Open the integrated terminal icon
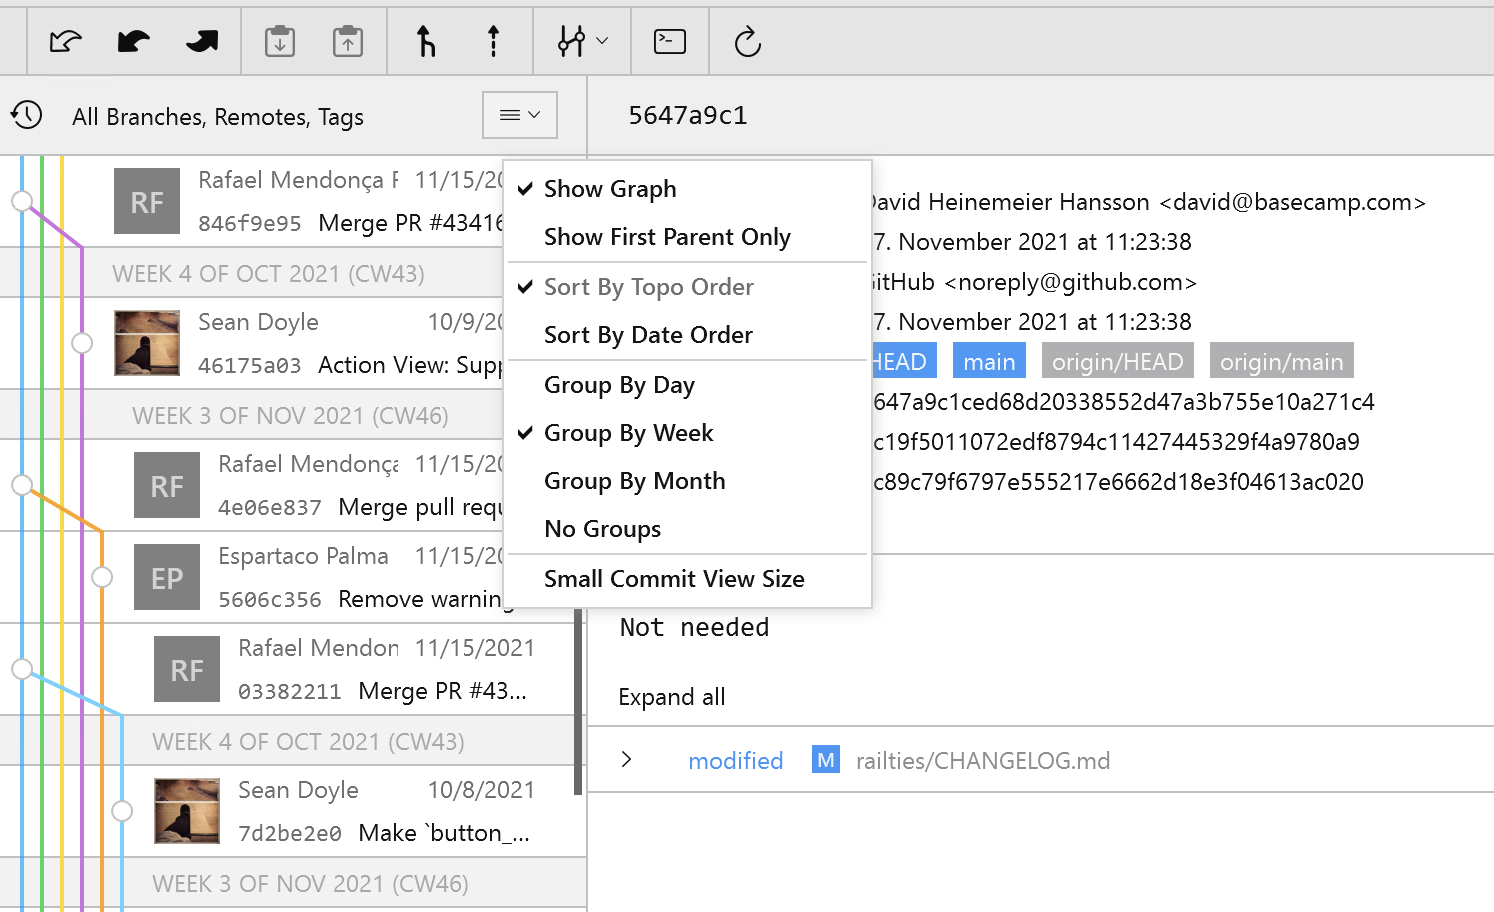This screenshot has height=912, width=1494. point(669,41)
